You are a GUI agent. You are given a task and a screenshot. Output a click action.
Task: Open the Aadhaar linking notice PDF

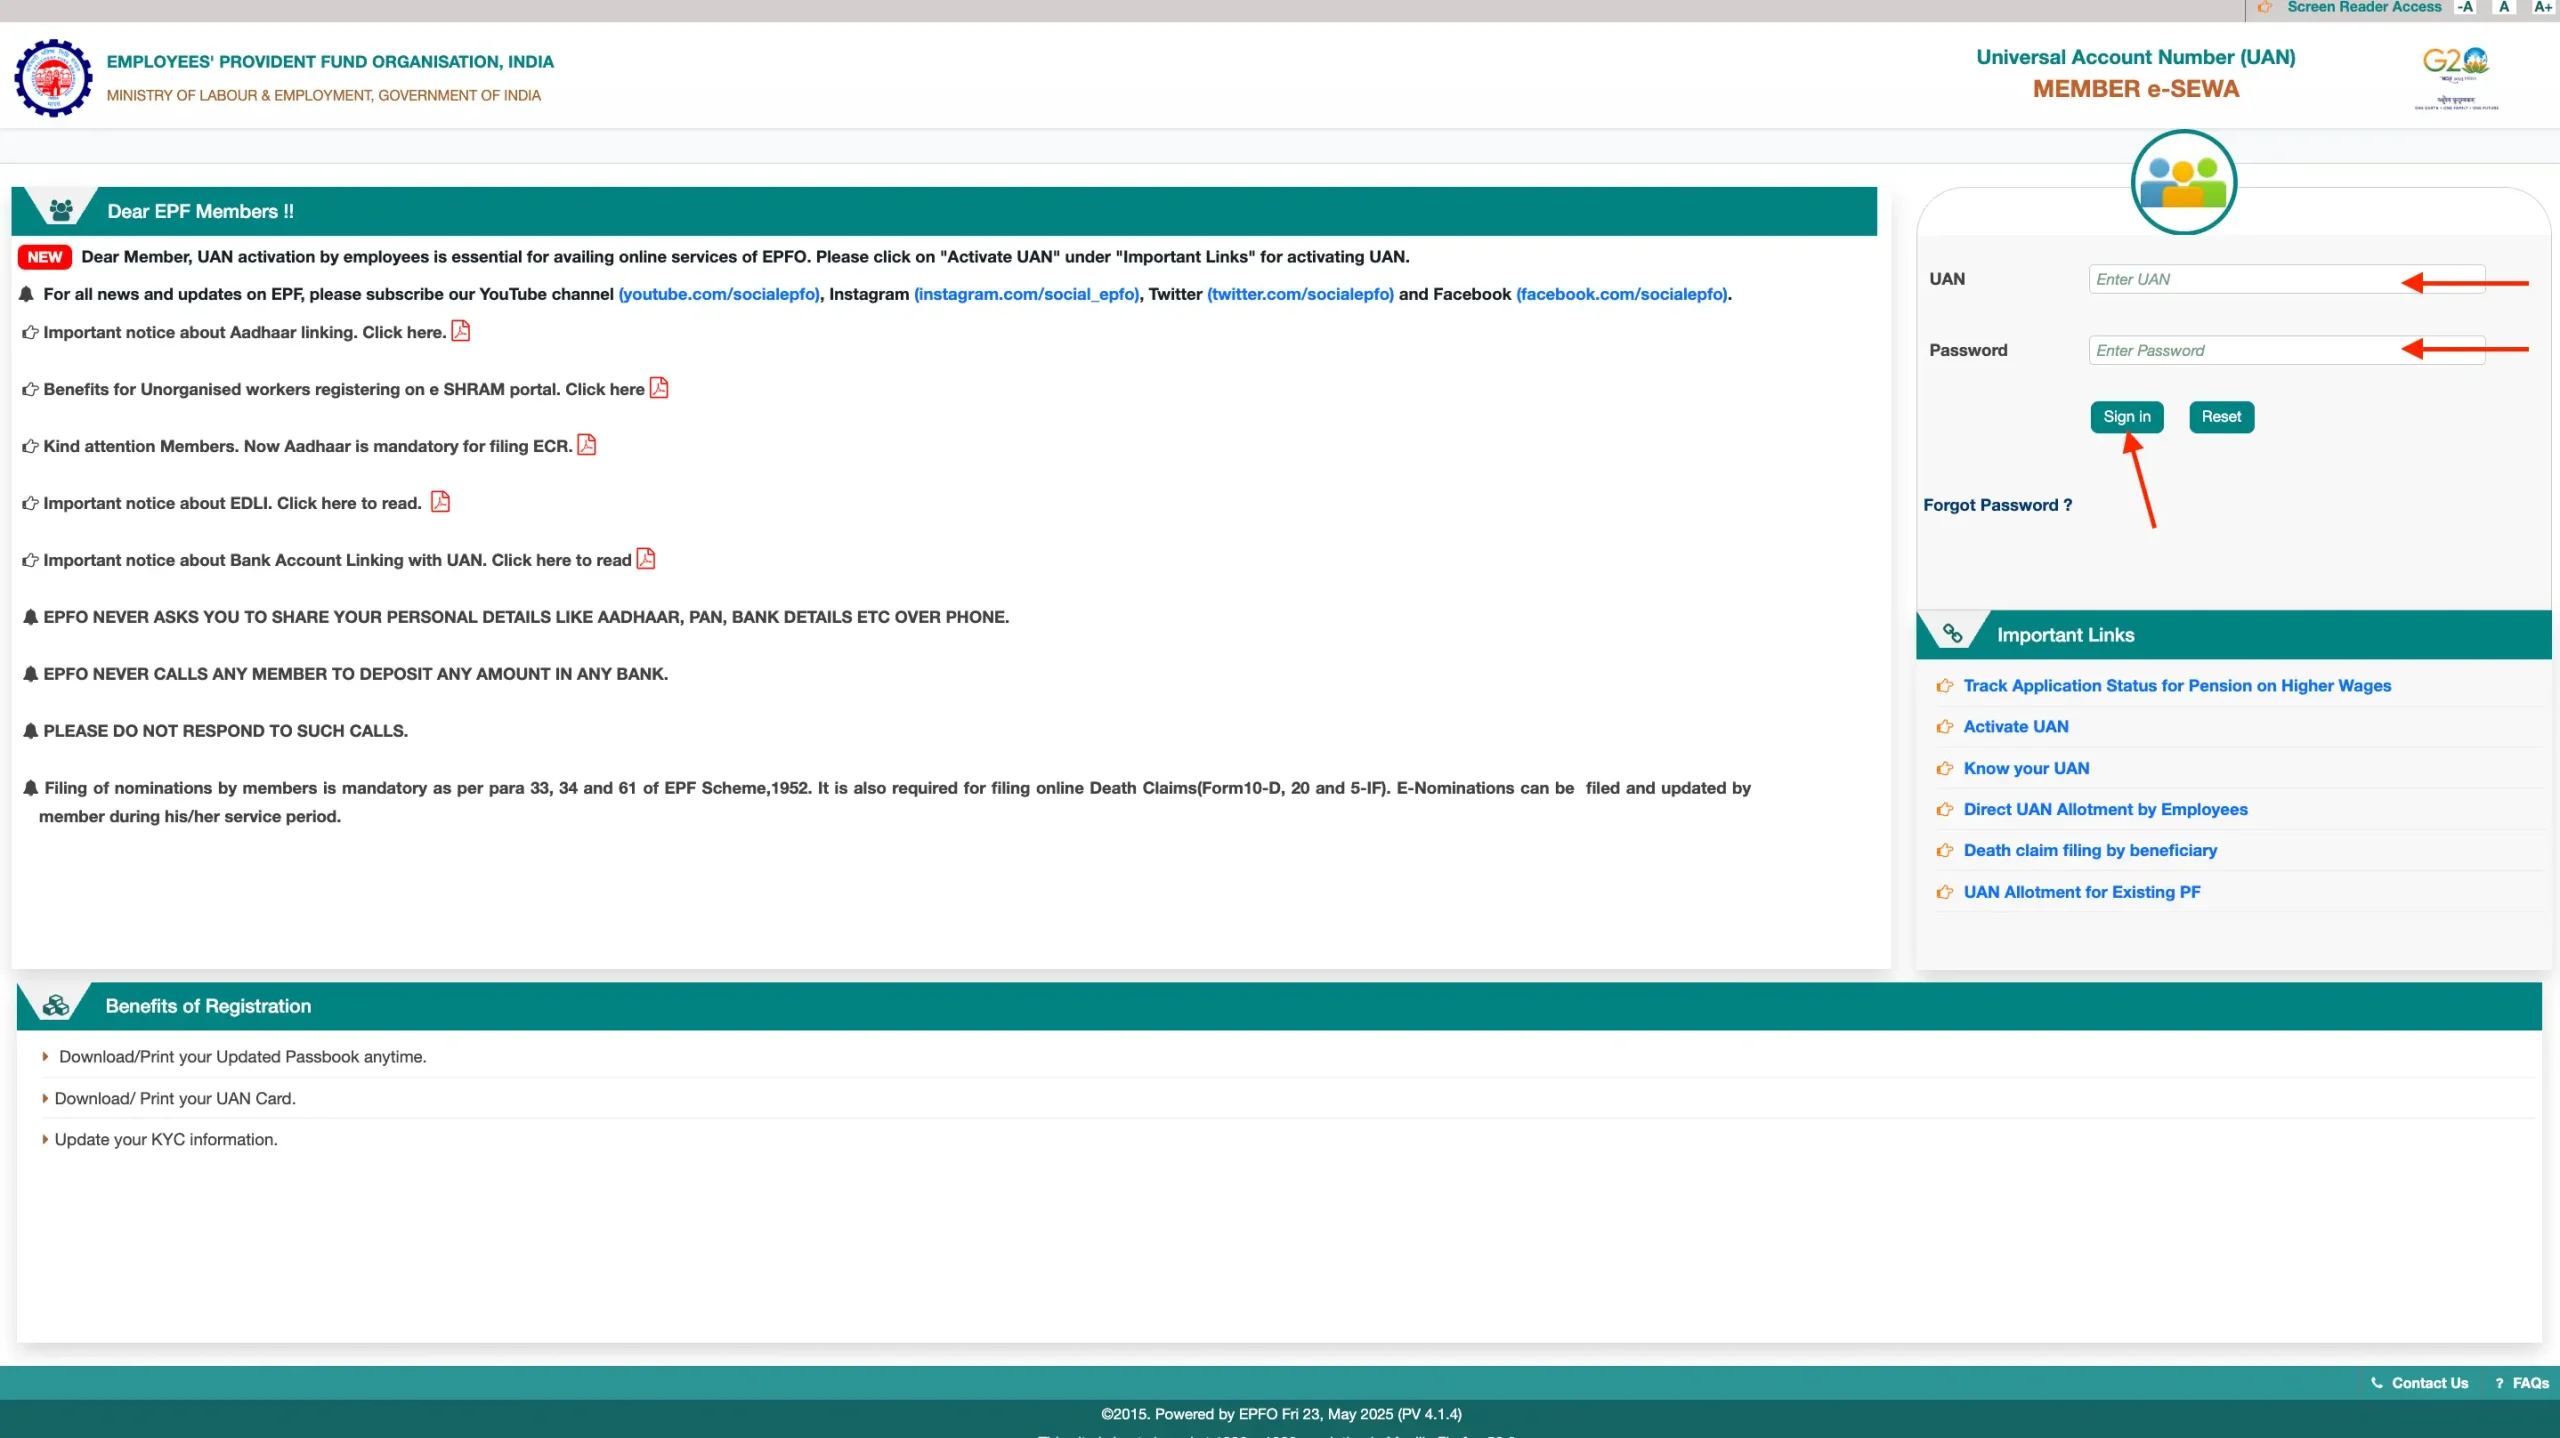[x=460, y=331]
